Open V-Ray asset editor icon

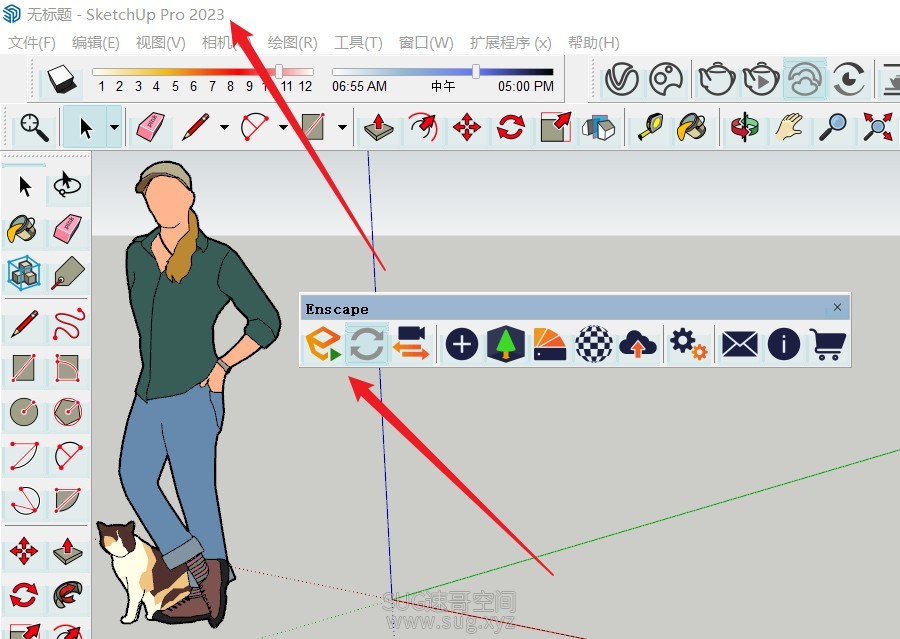tap(622, 79)
